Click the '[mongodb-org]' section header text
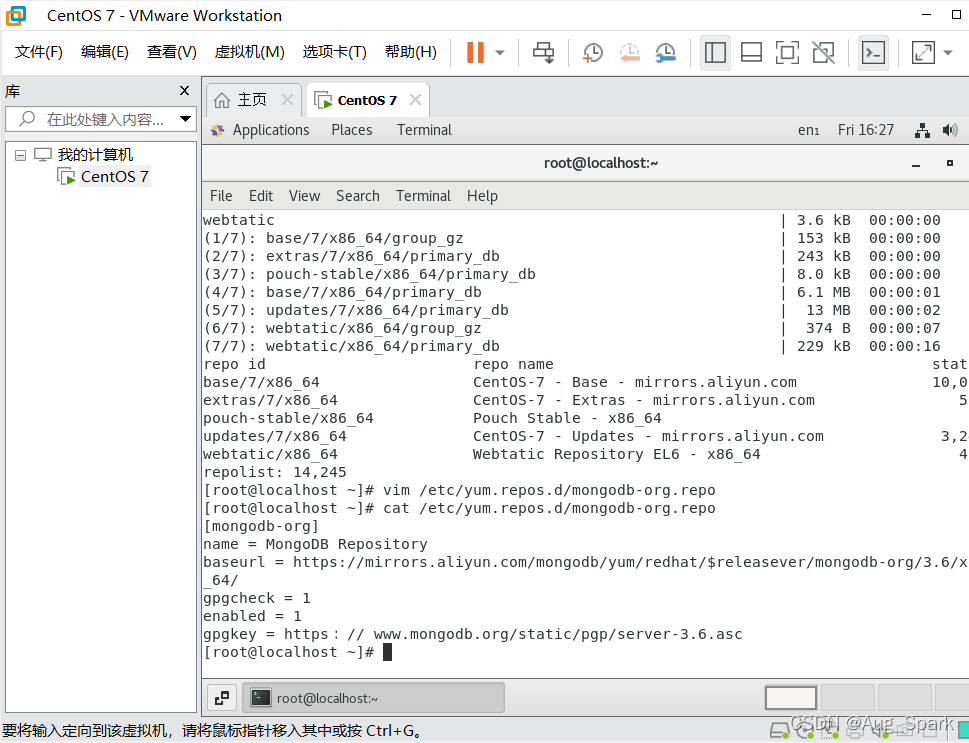This screenshot has width=969, height=743. click(x=261, y=526)
